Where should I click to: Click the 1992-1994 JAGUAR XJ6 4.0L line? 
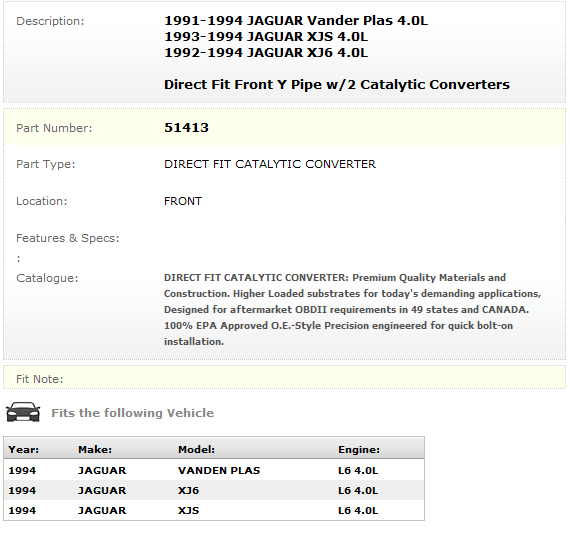[x=266, y=52]
